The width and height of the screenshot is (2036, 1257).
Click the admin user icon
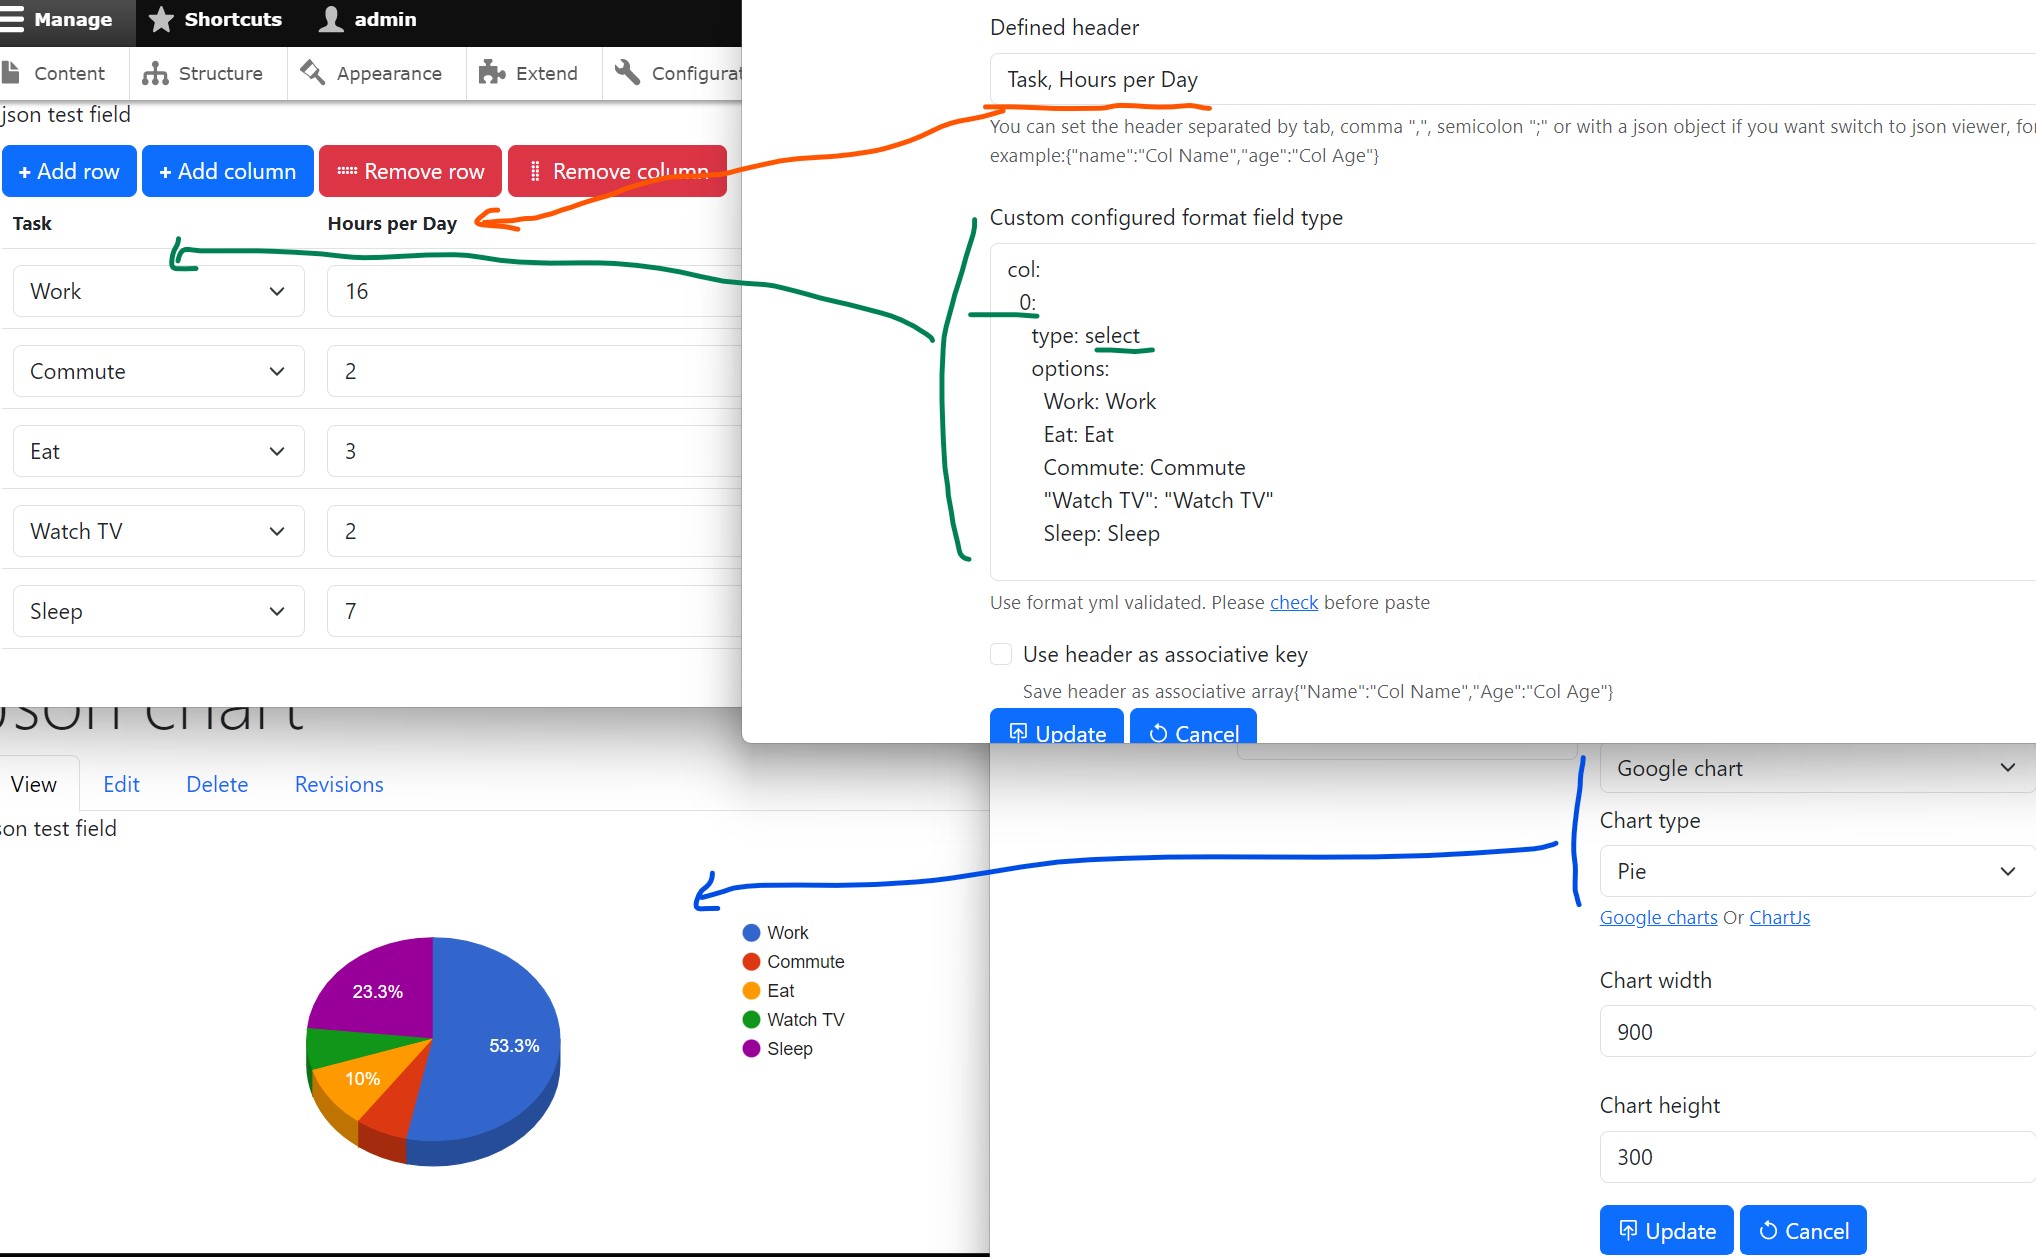coord(331,20)
